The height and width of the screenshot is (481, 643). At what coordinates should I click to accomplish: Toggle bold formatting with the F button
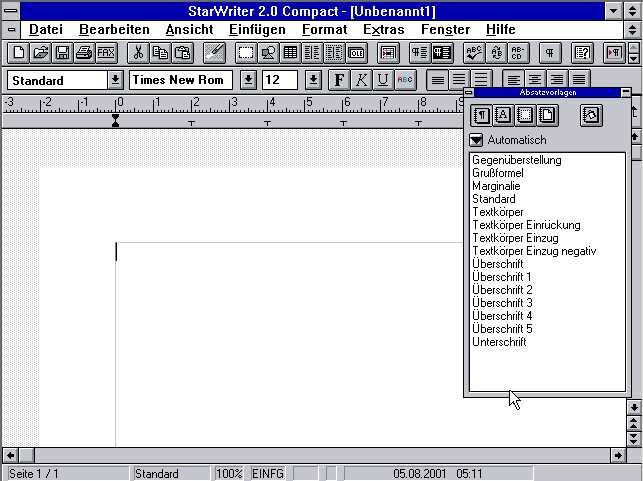[x=339, y=80]
